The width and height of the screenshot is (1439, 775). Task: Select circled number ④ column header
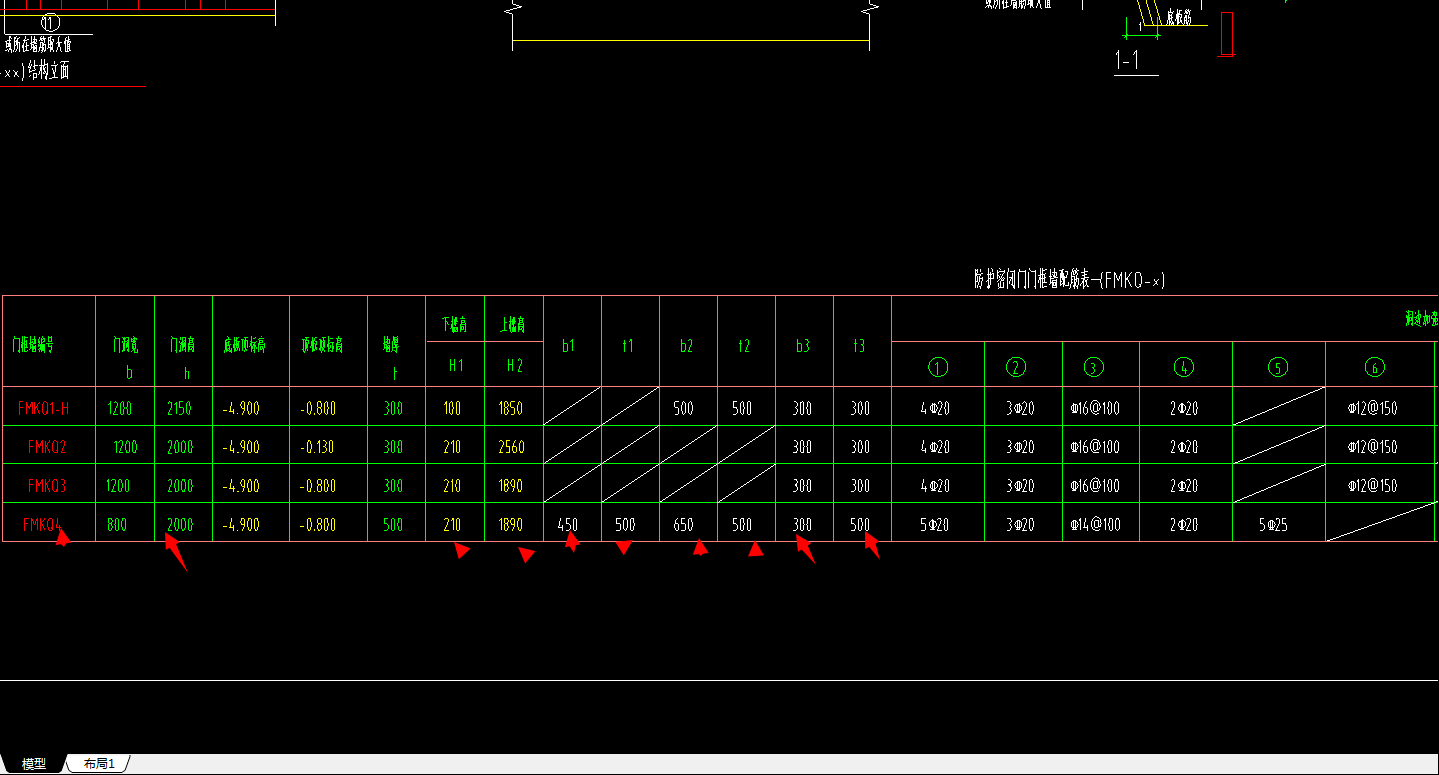[1184, 367]
